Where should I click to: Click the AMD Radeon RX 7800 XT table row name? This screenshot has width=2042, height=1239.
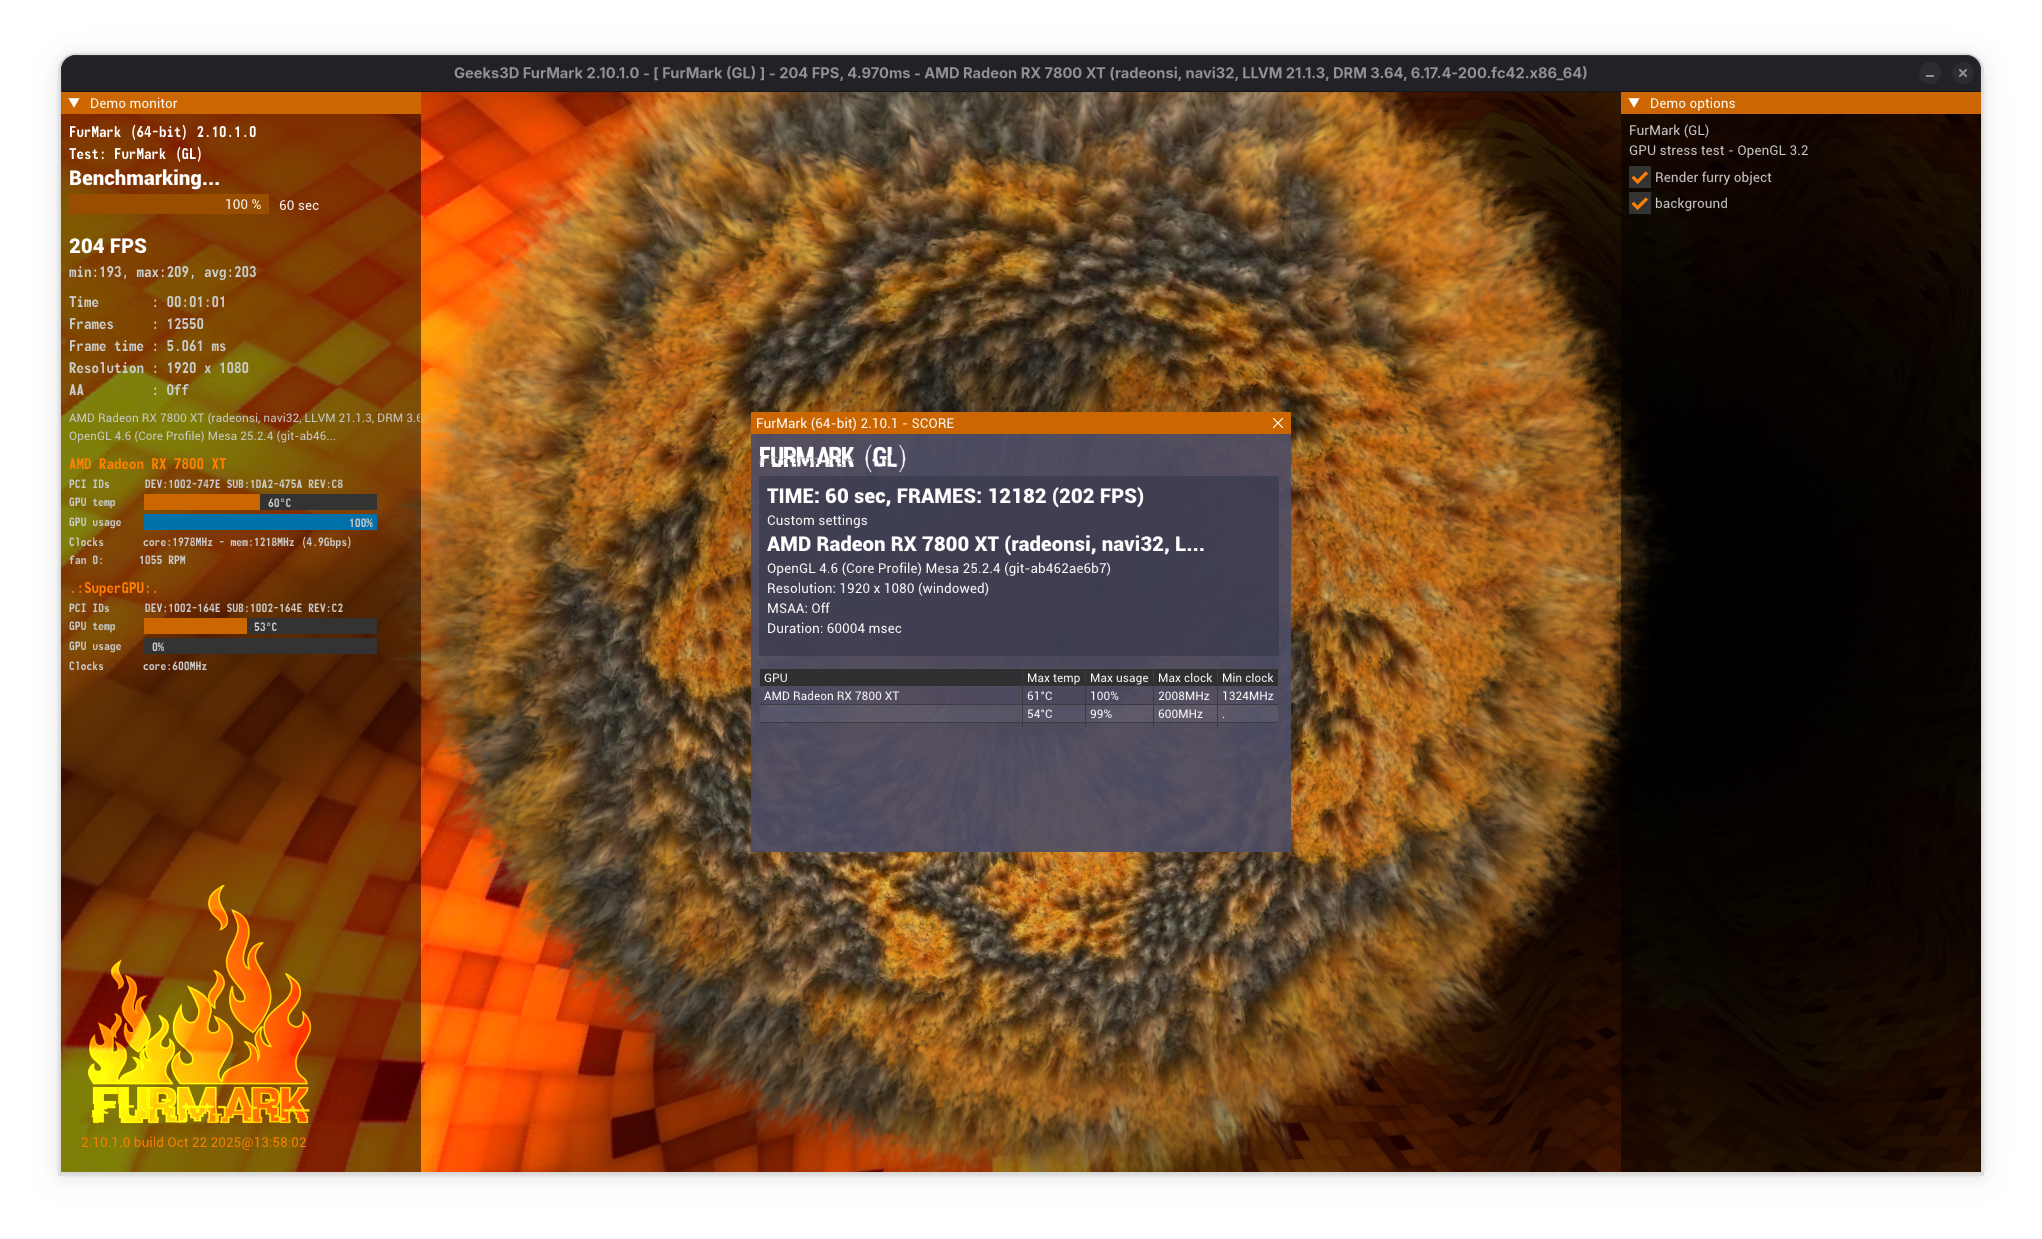click(831, 696)
